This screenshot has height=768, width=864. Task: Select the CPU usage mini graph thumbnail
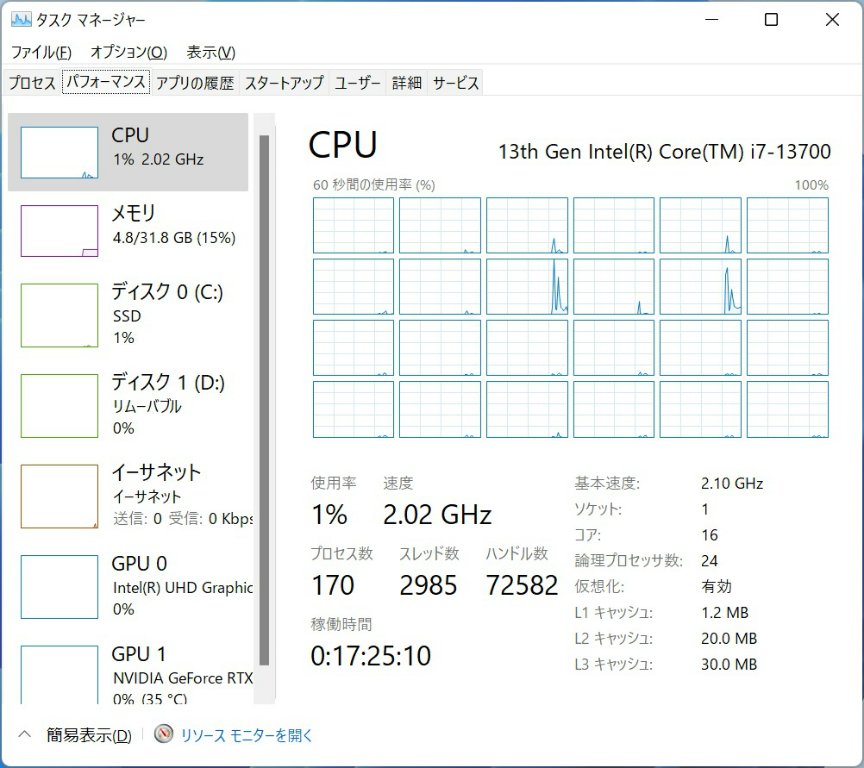(x=59, y=153)
